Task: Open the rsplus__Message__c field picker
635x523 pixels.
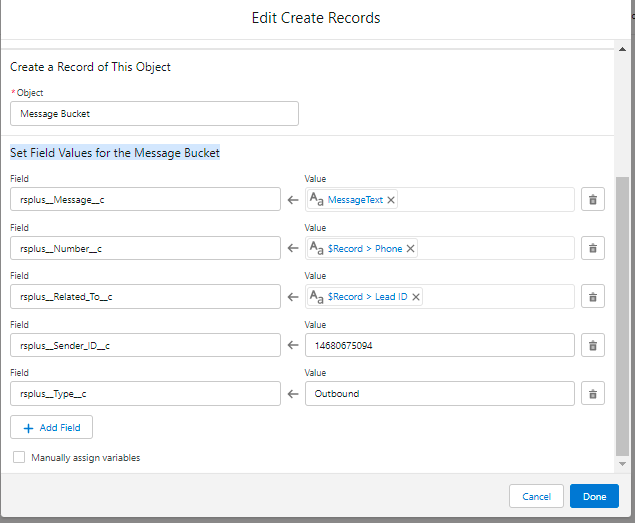Action: tap(145, 200)
